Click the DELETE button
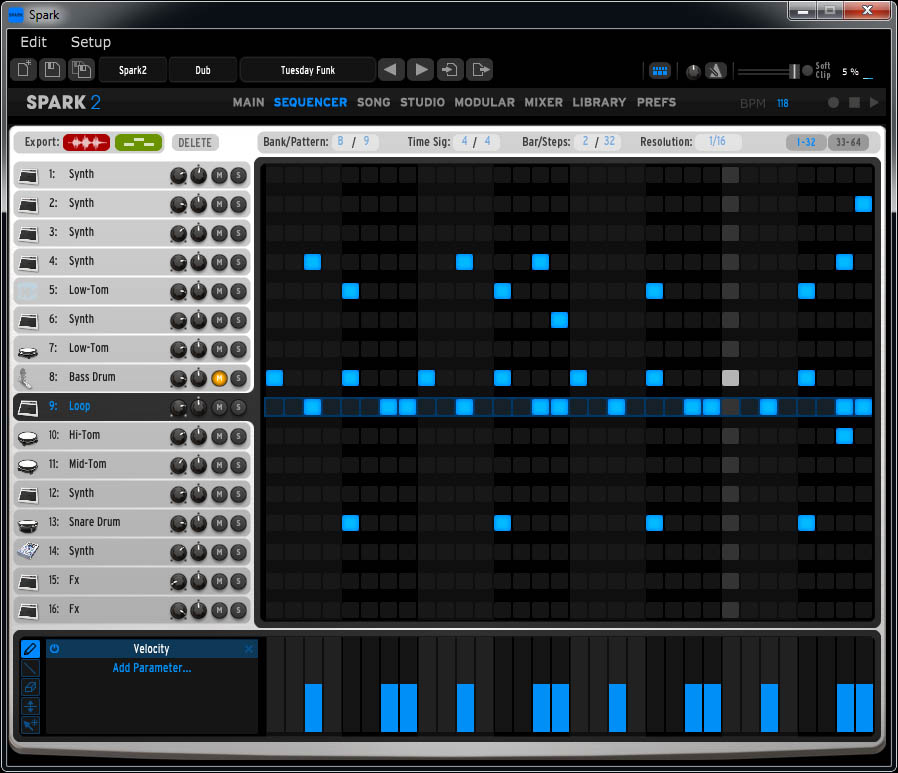 [195, 143]
